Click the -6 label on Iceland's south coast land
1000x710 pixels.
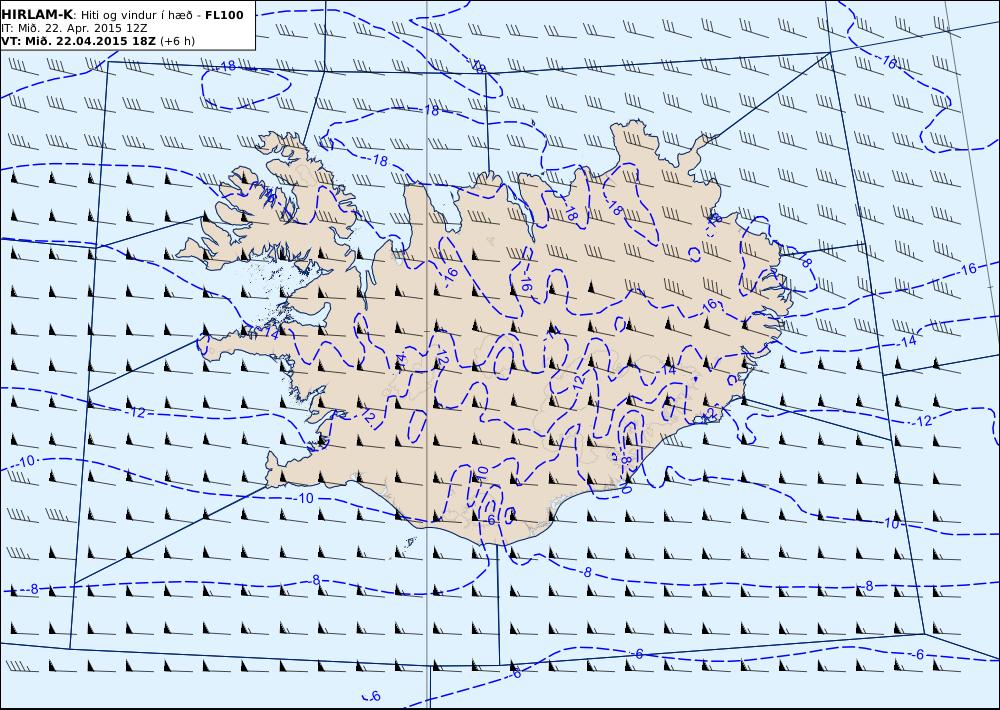[490, 520]
